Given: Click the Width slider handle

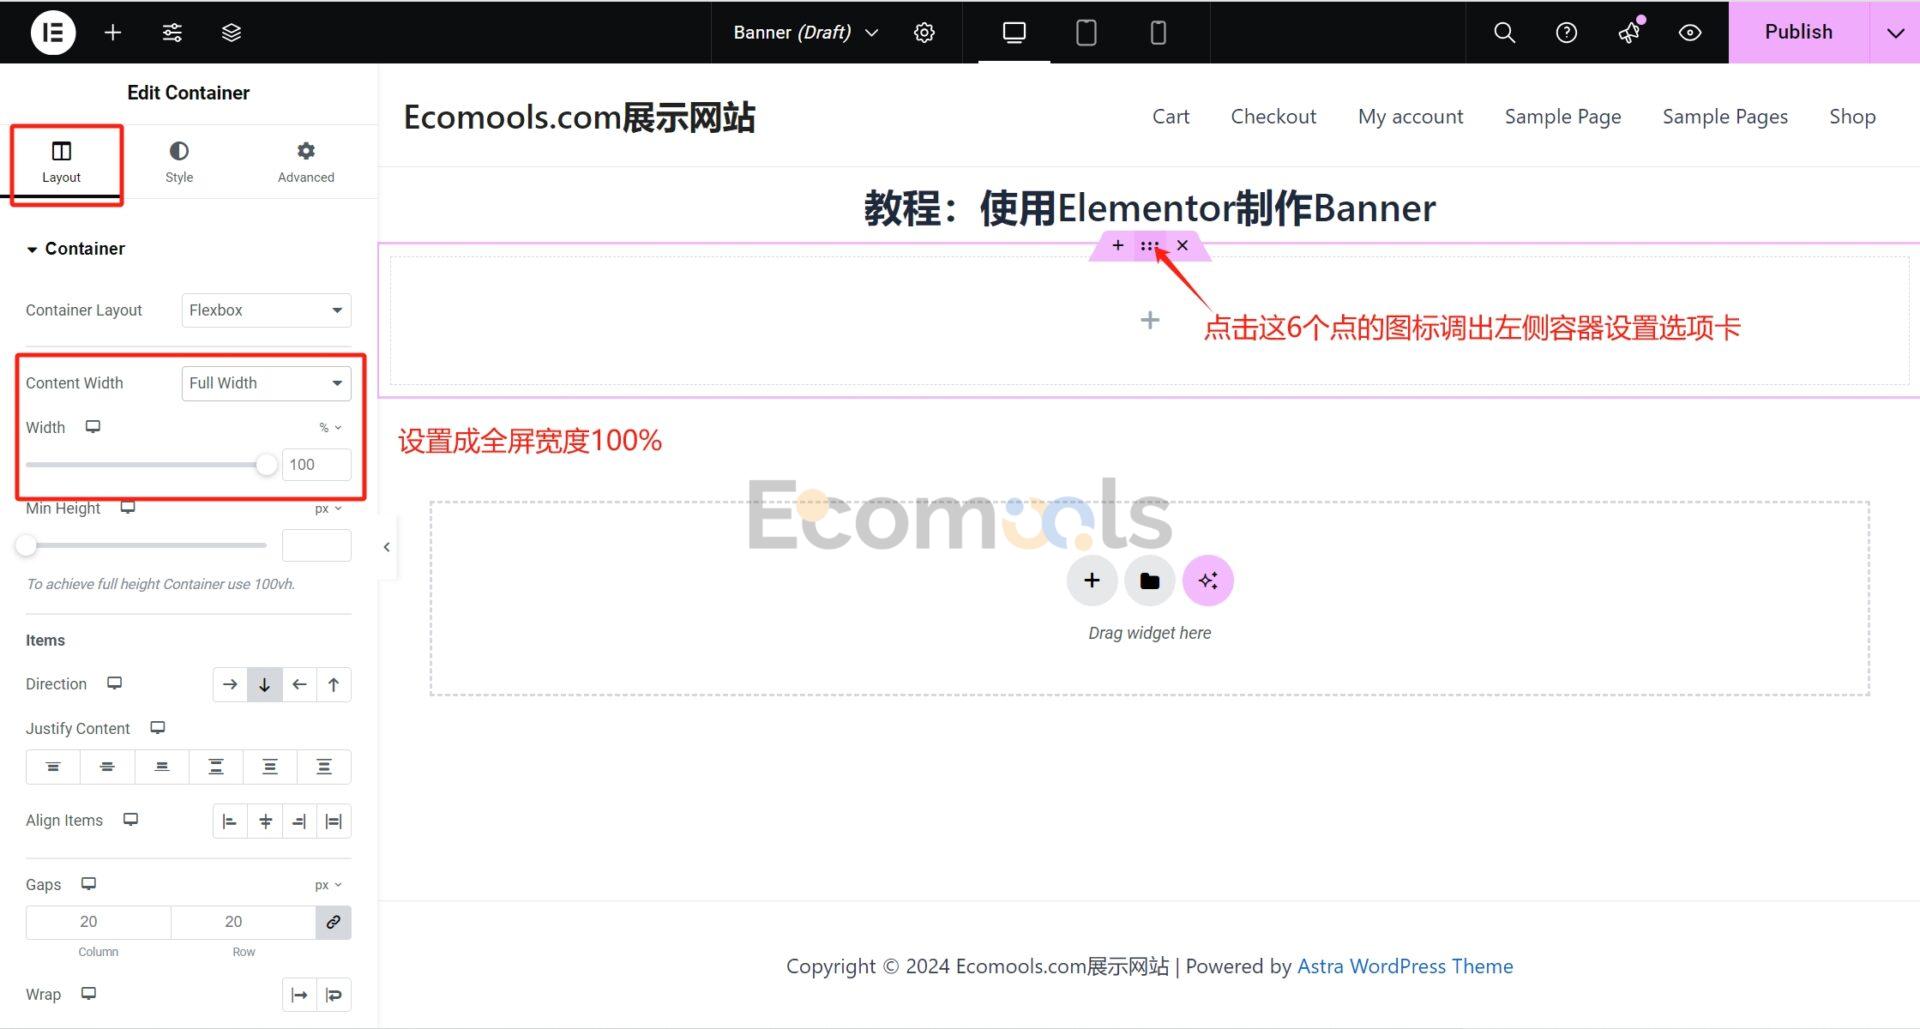Looking at the screenshot, I should (x=266, y=464).
